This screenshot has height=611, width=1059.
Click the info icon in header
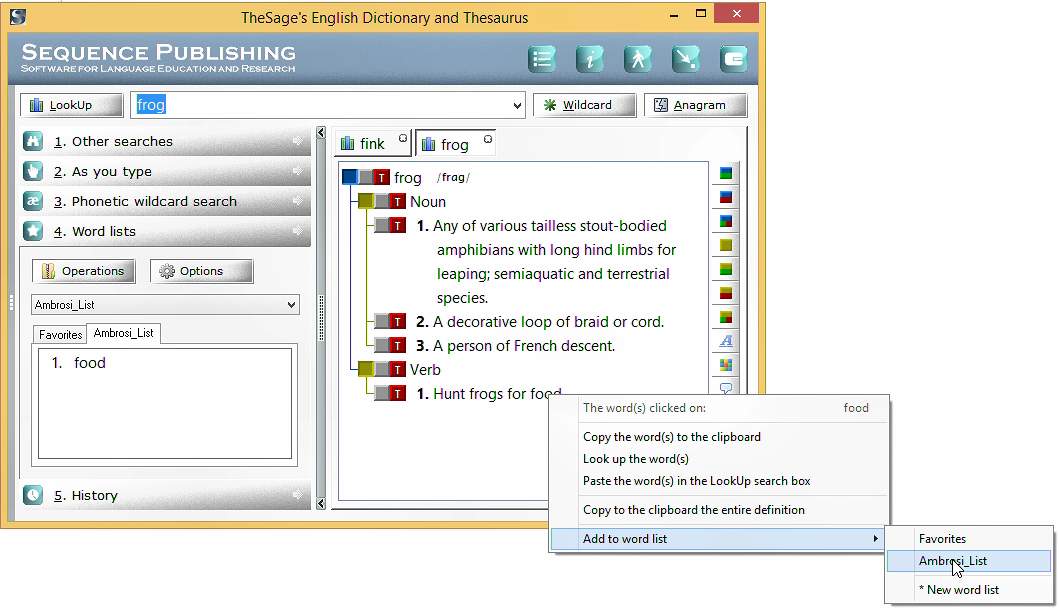pyautogui.click(x=590, y=59)
